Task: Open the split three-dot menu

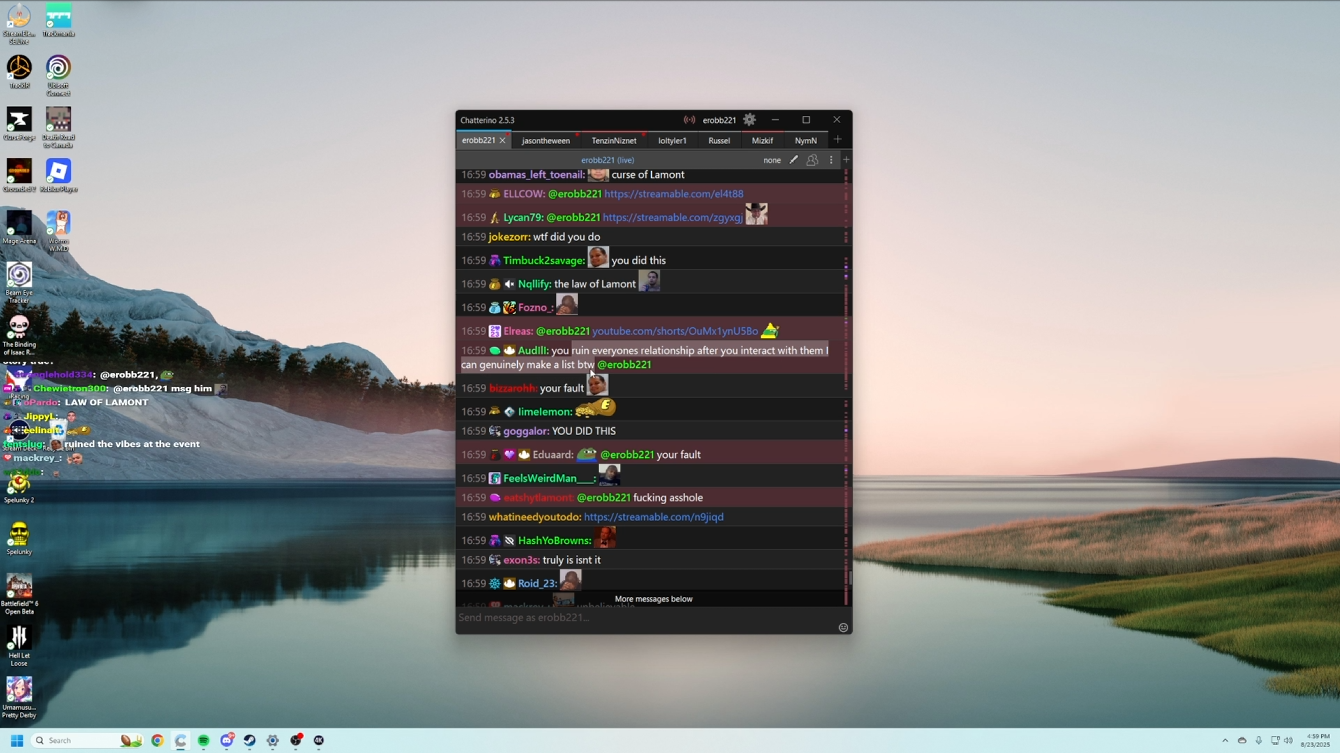Action: tap(830, 160)
